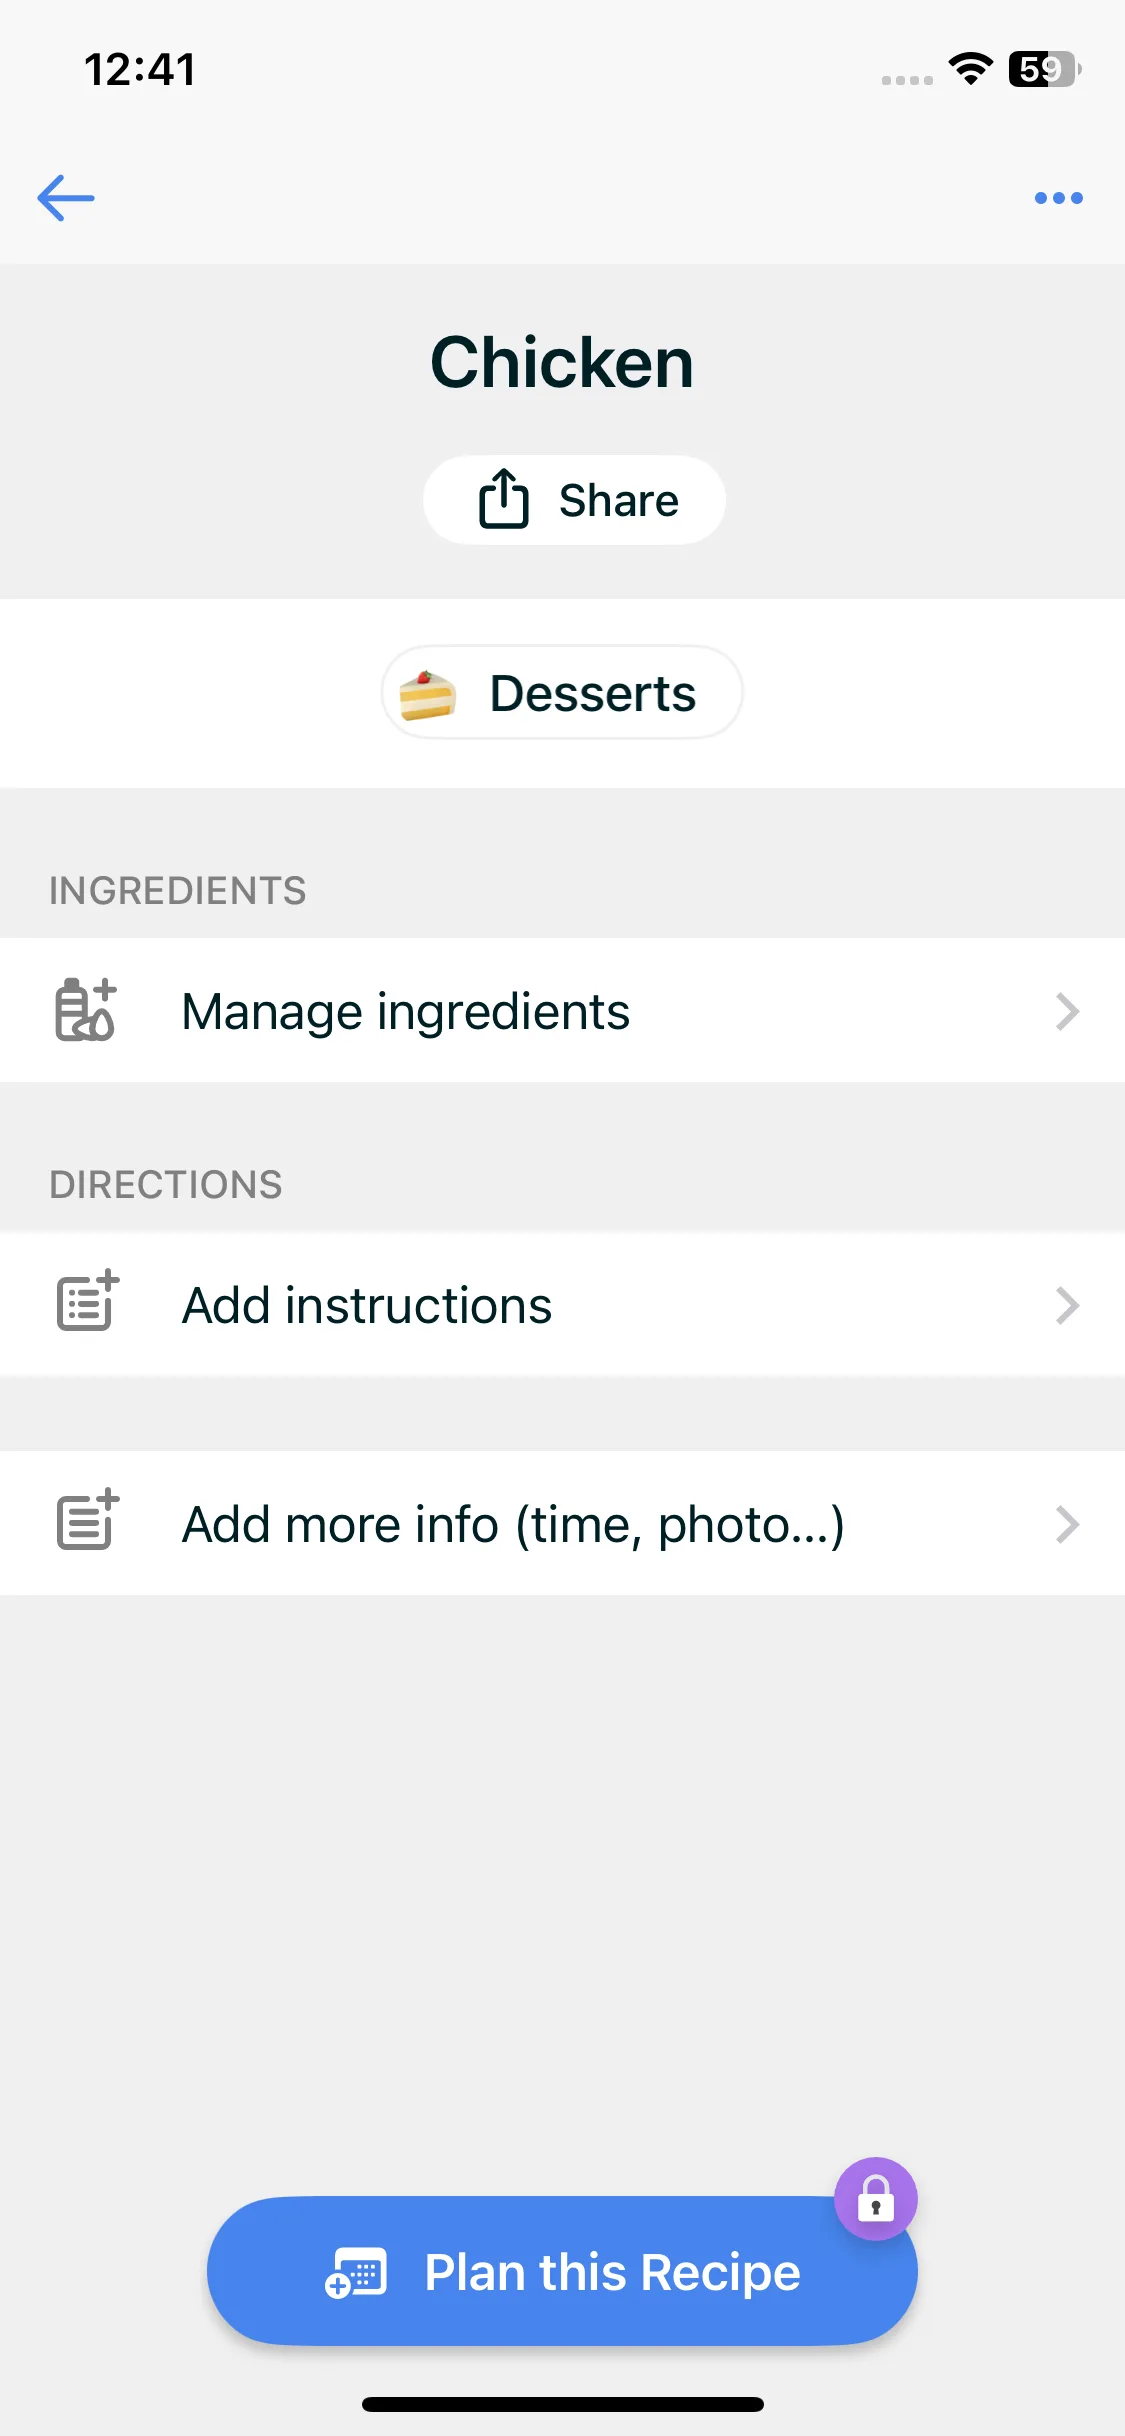Screen dimensions: 1125x2436
Task: Expand Manage ingredients chevron
Action: (x=1067, y=1011)
